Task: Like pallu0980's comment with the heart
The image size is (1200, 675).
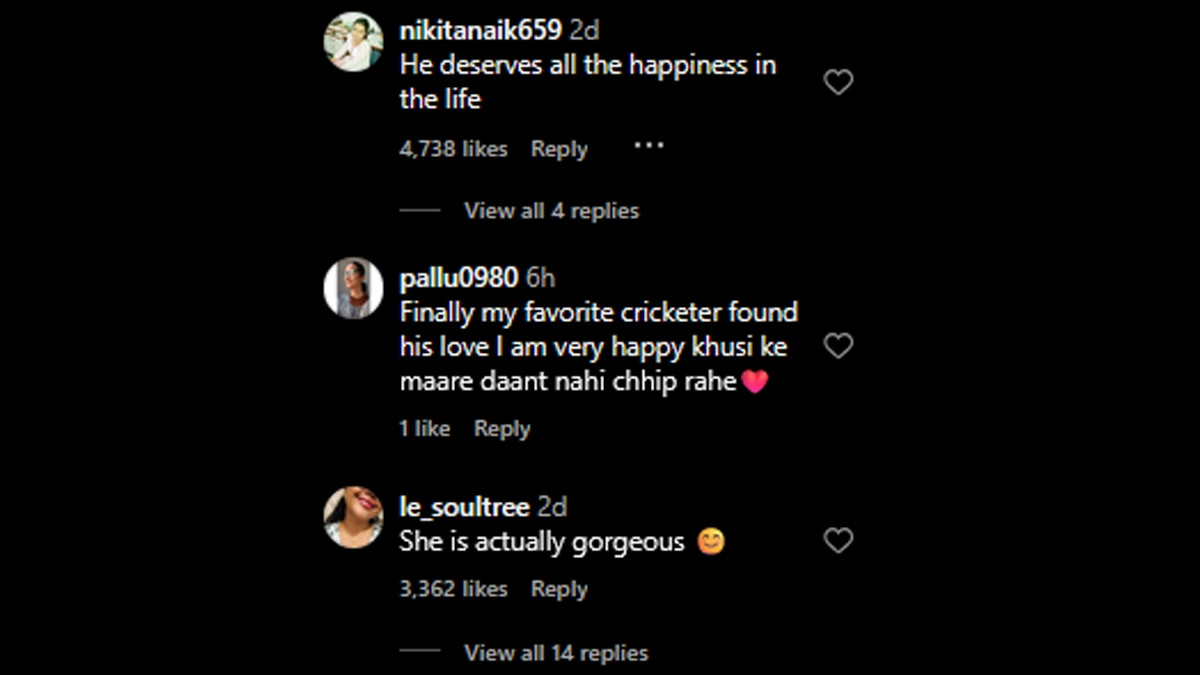Action: pos(838,346)
